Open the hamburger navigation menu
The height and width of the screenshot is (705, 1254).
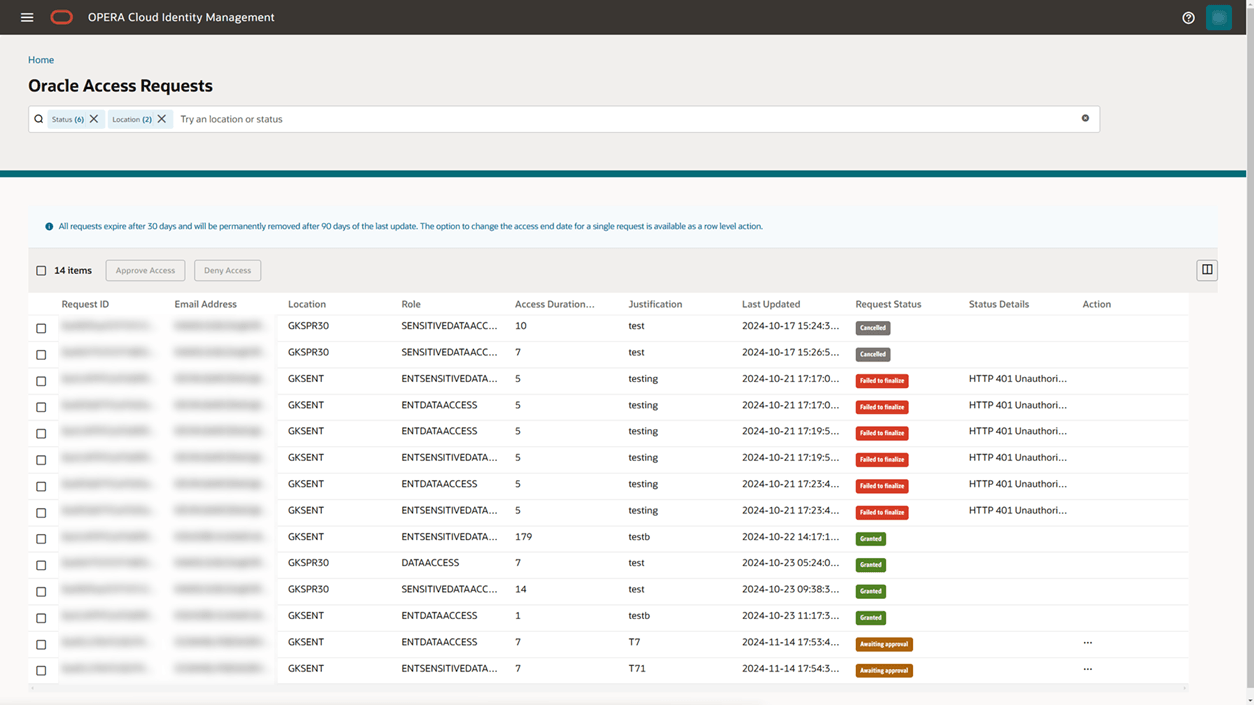[x=27, y=17]
